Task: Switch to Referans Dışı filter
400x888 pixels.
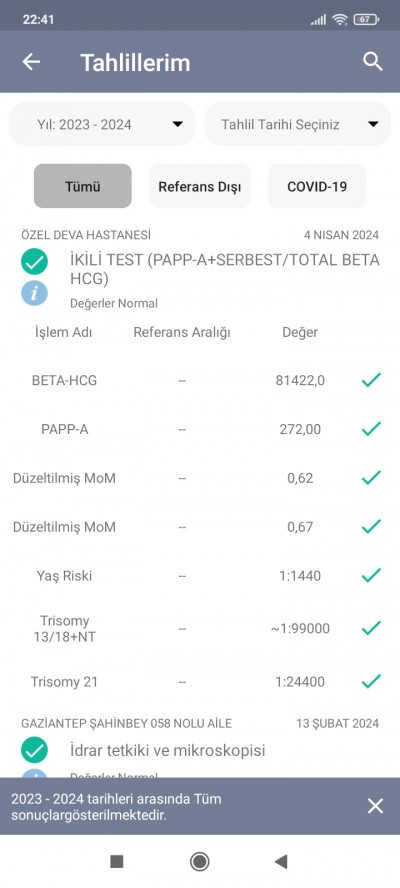Action: 199,186
